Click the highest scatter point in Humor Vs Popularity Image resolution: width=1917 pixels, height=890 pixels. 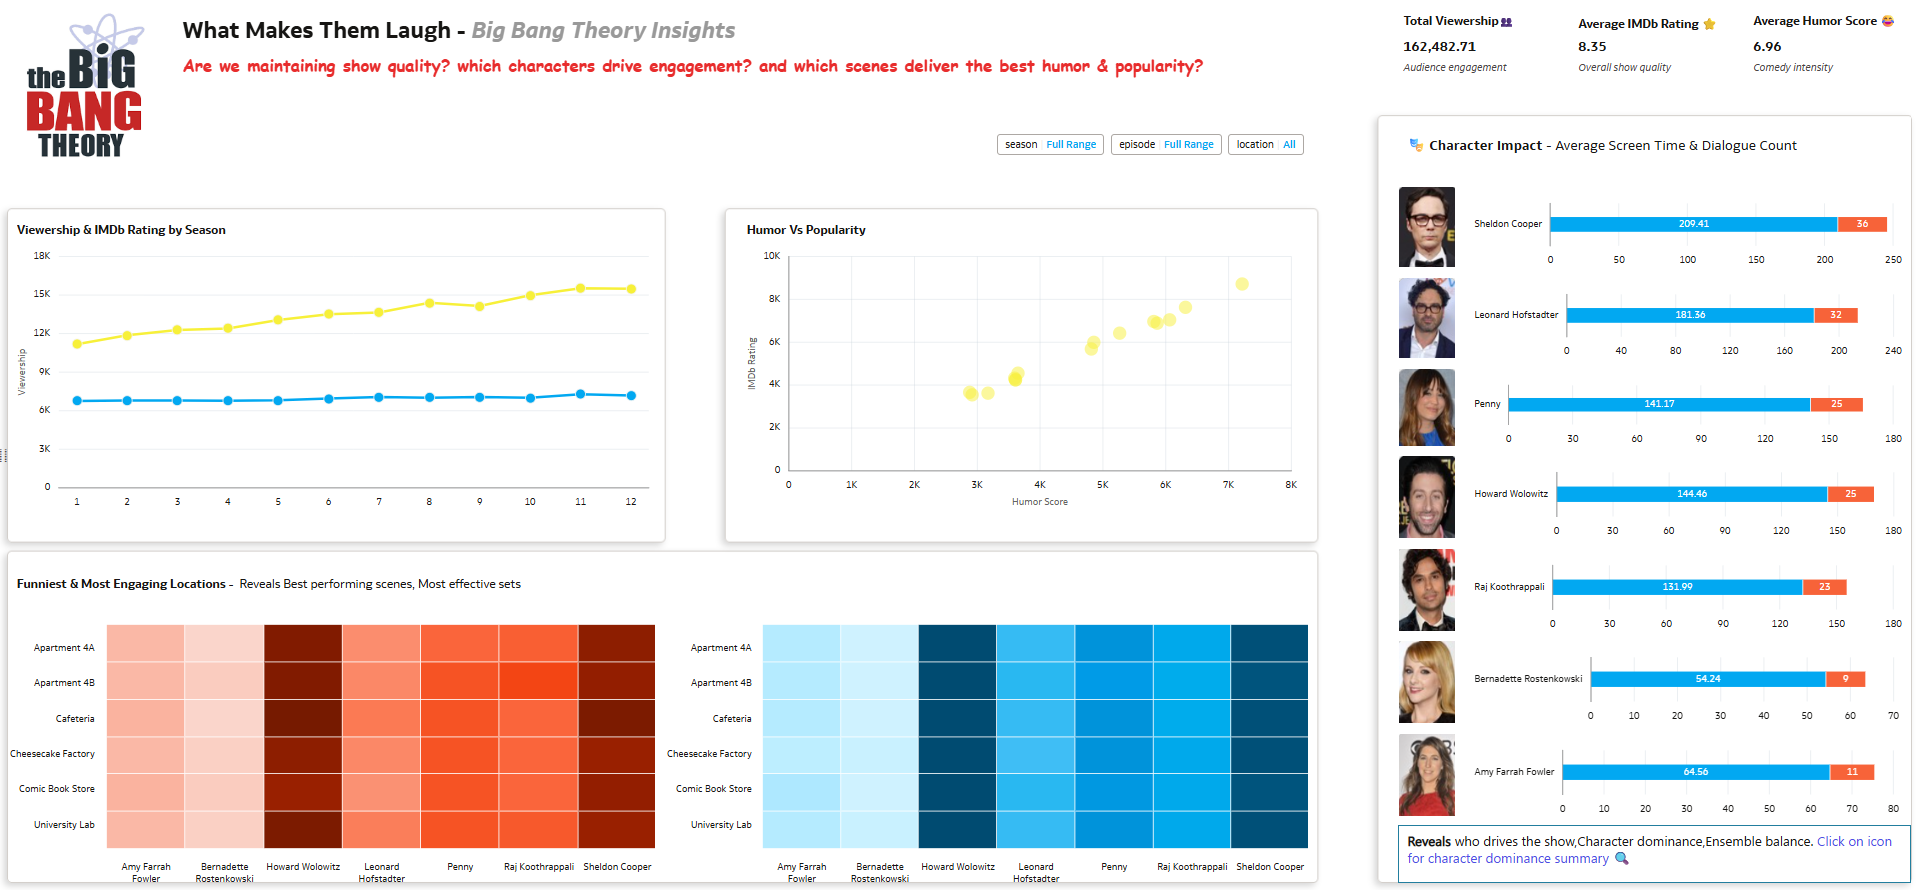(x=1242, y=284)
